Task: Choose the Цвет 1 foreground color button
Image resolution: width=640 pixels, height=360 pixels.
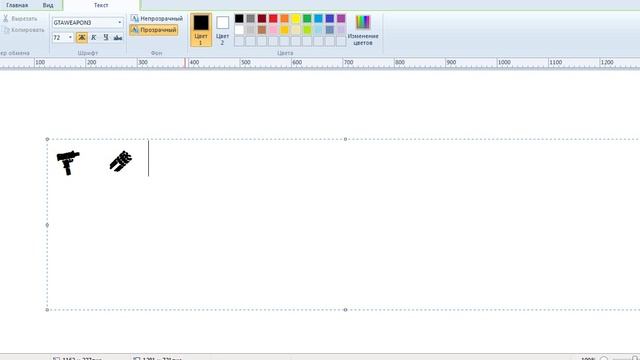Action: 201,29
